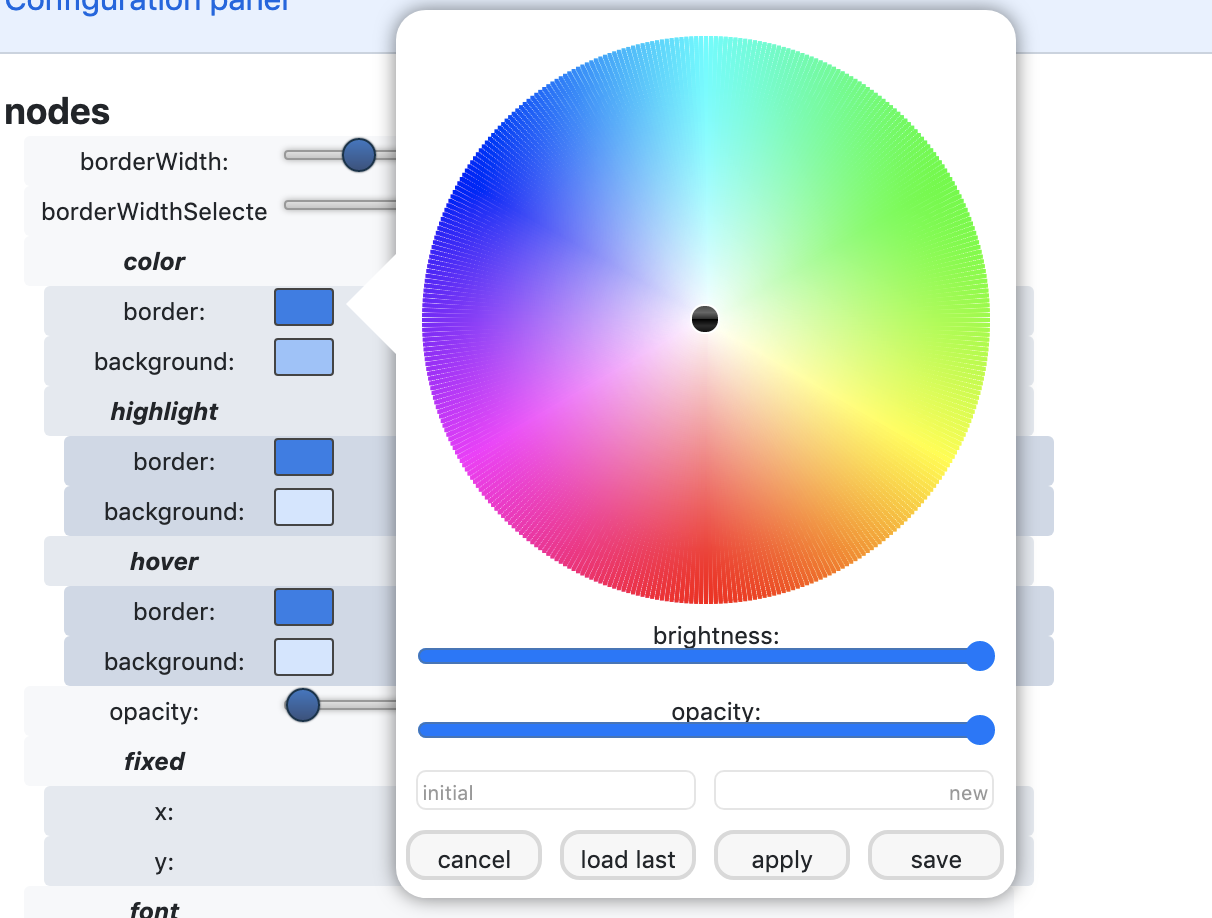Screen dimensions: 1212x918
Task: Click the new color input field
Action: pos(853,790)
